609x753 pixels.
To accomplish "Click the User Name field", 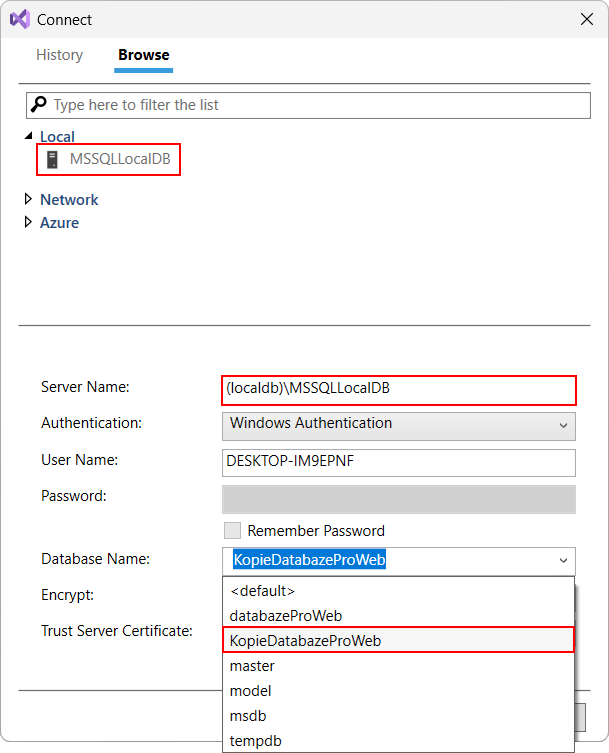I will 399,462.
